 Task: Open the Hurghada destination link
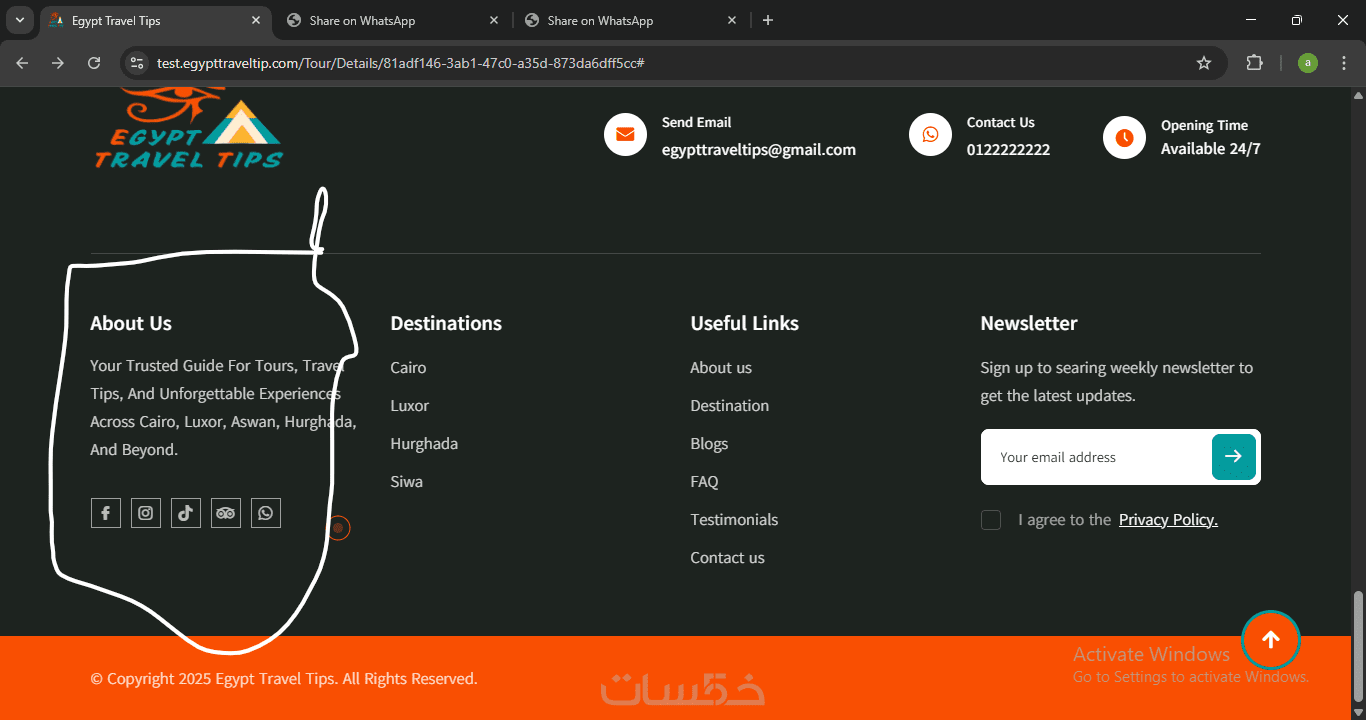click(424, 444)
